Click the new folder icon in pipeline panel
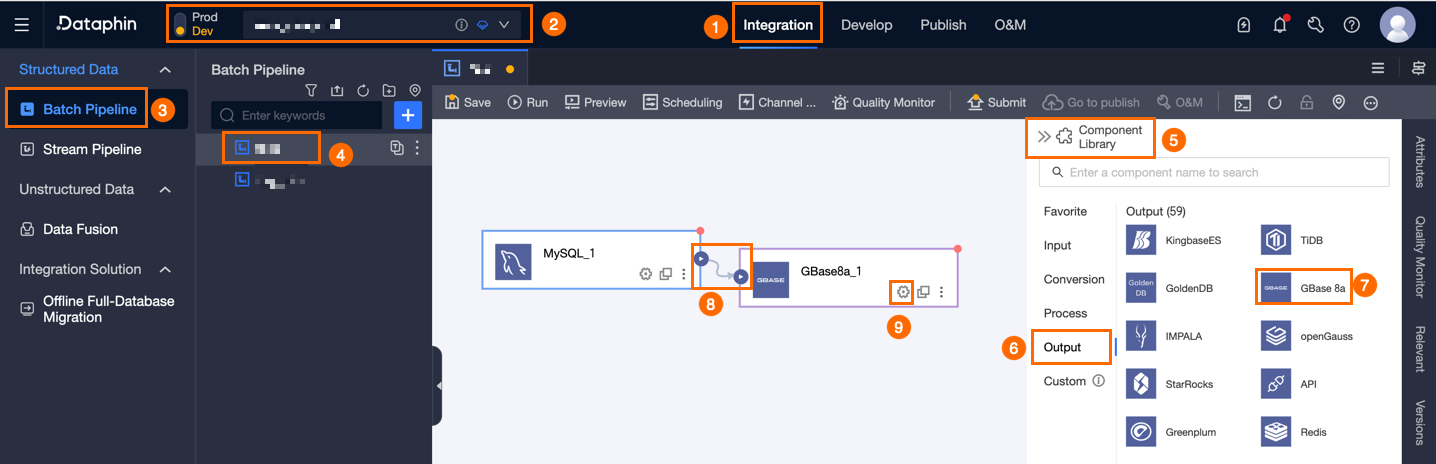The height and width of the screenshot is (464, 1436). 389,91
